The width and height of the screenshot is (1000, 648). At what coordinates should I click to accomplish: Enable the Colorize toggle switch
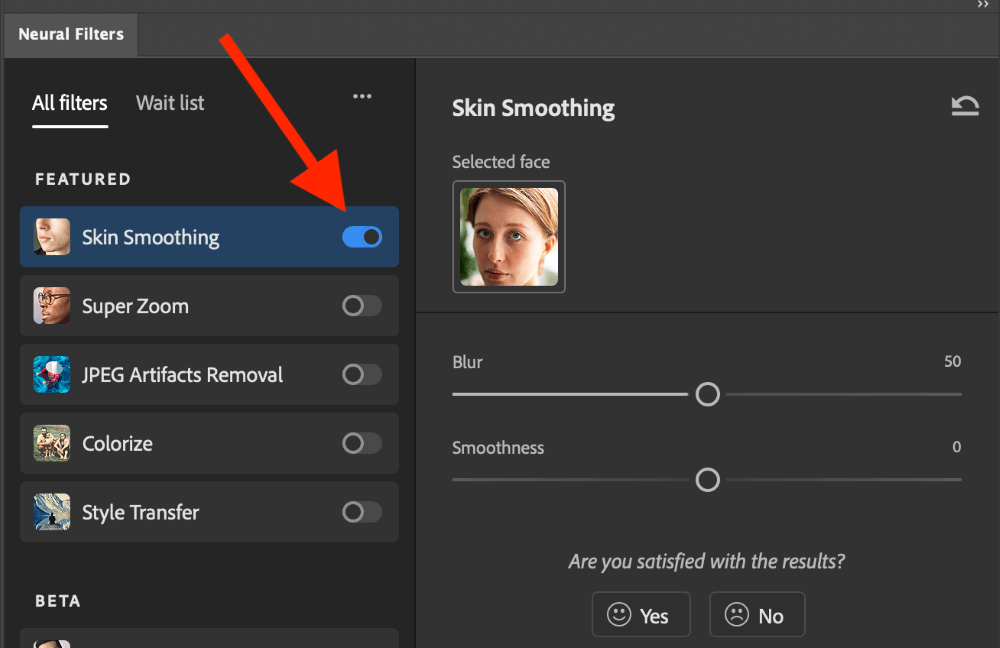[362, 443]
